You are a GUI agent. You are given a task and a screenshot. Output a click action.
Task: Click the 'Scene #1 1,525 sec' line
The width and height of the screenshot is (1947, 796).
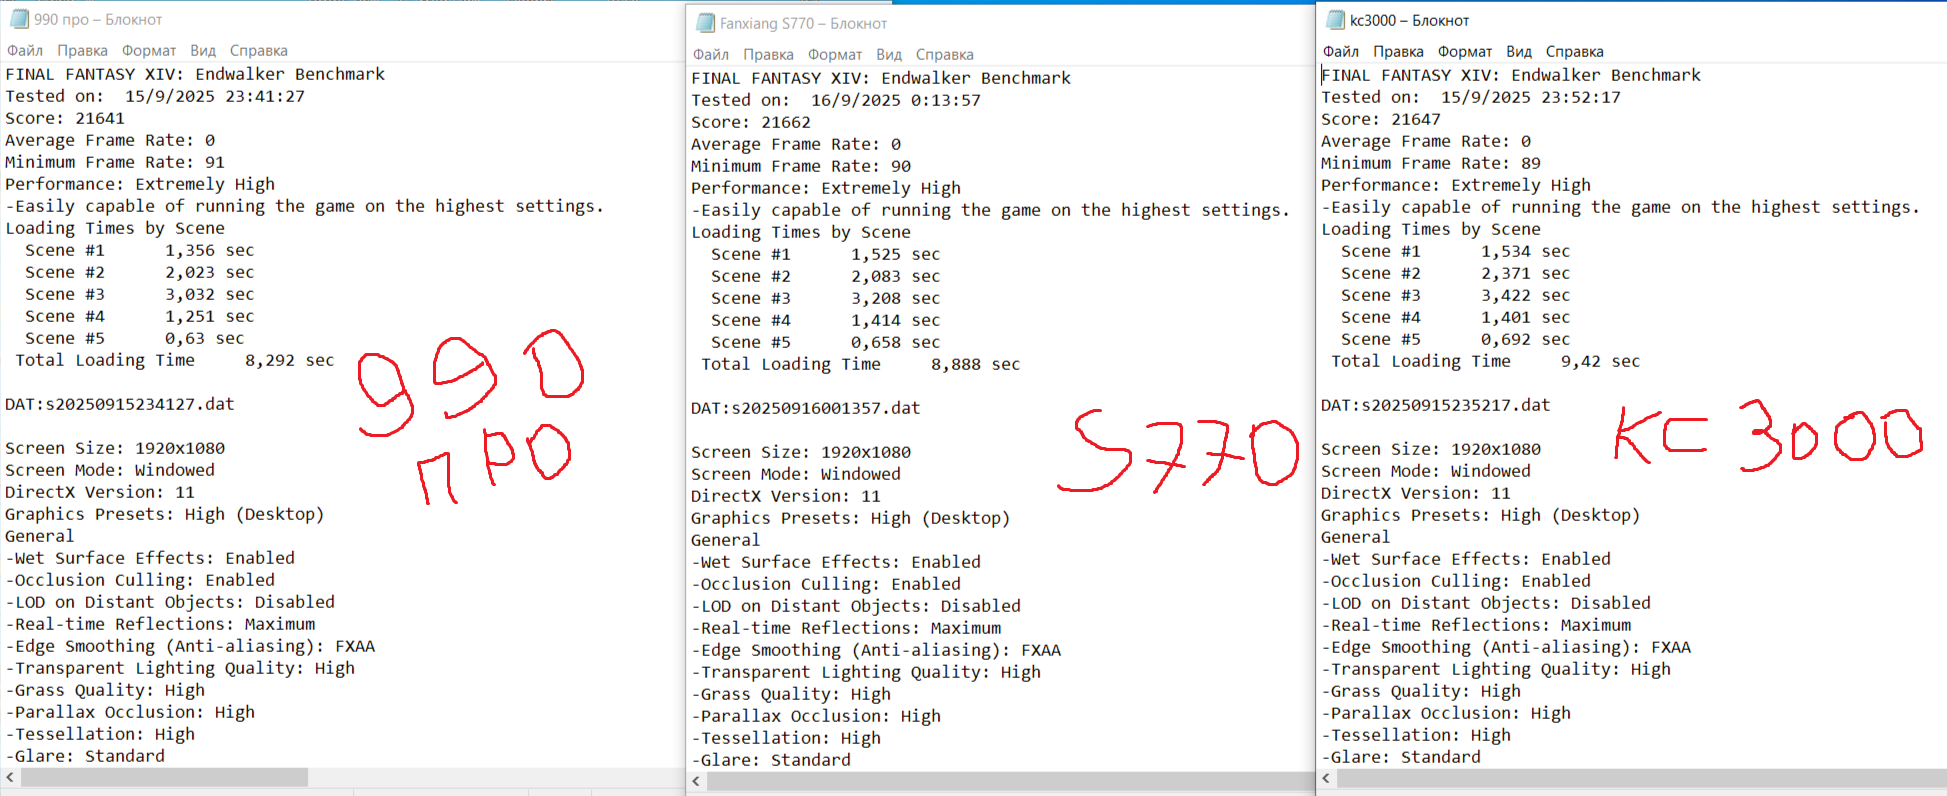[826, 254]
